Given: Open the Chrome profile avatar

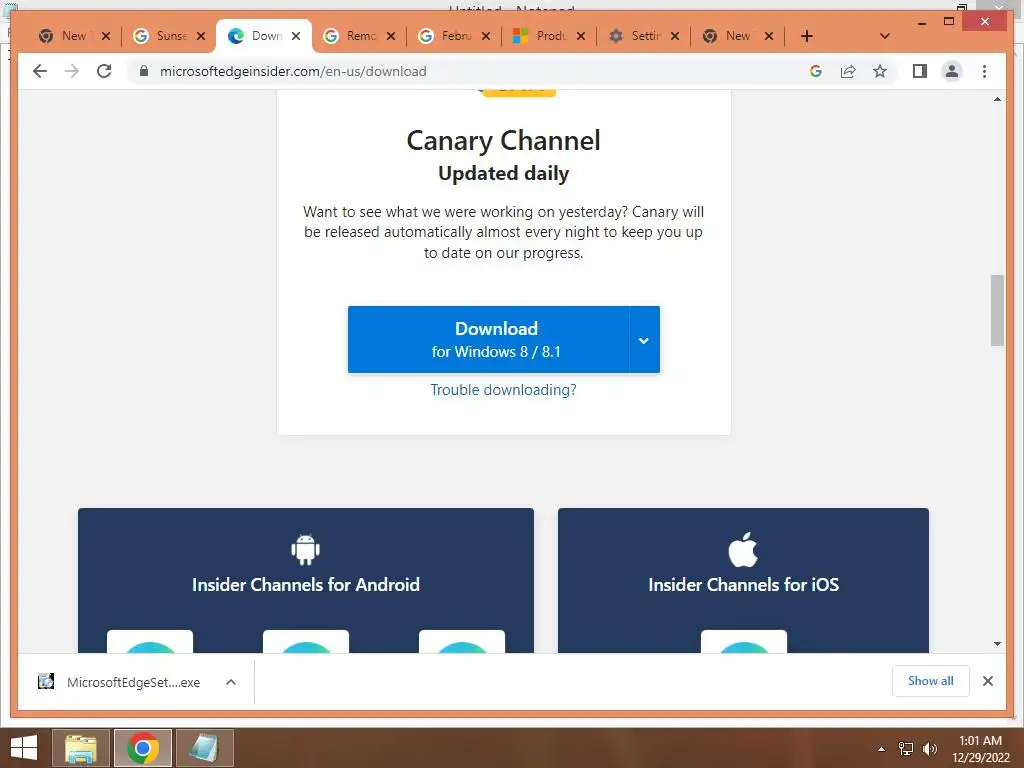Looking at the screenshot, I should click(x=952, y=71).
